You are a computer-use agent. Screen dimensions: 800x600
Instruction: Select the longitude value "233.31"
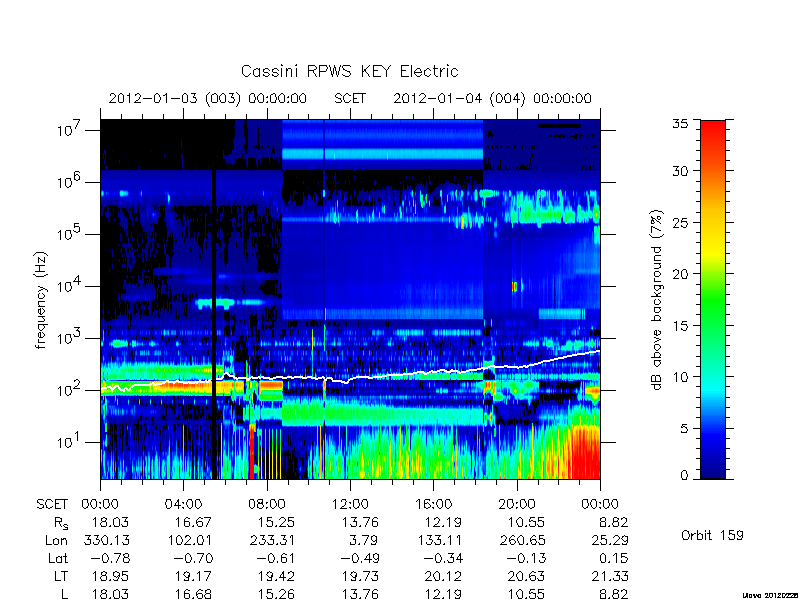point(272,540)
